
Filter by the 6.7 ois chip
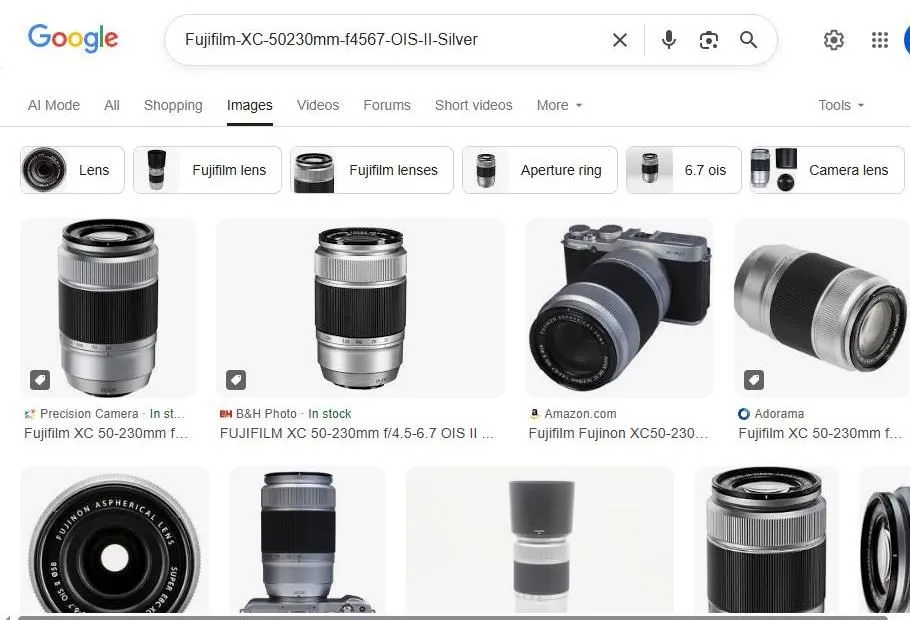point(684,170)
